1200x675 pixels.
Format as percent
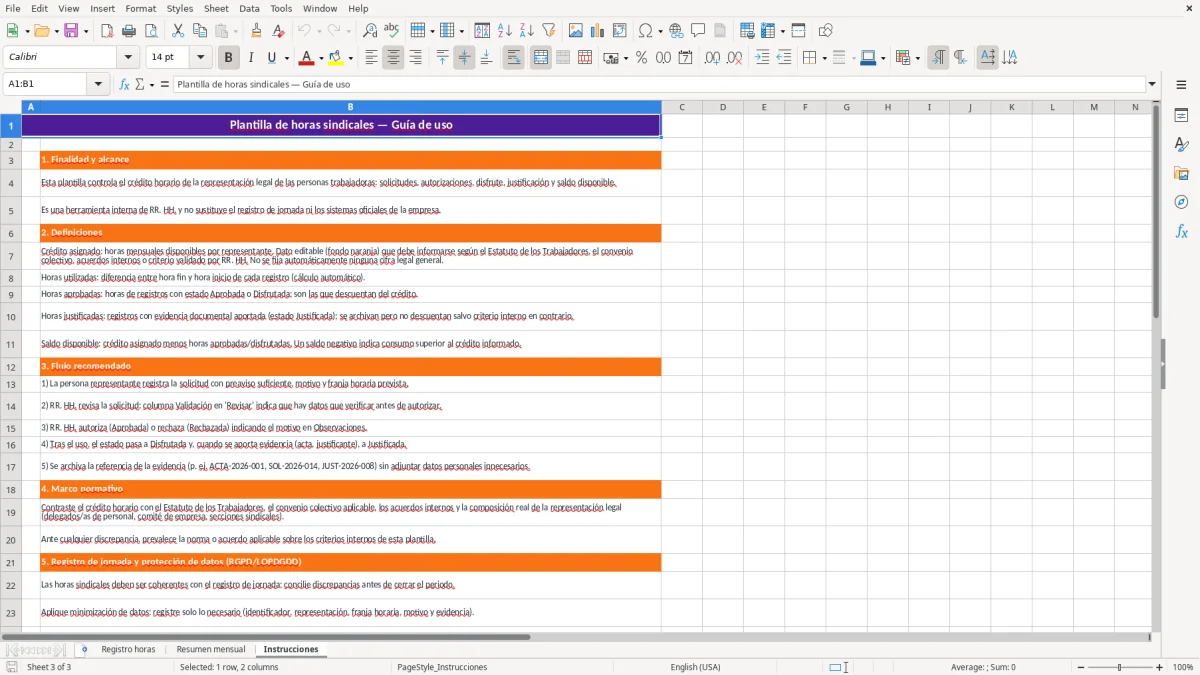641,58
